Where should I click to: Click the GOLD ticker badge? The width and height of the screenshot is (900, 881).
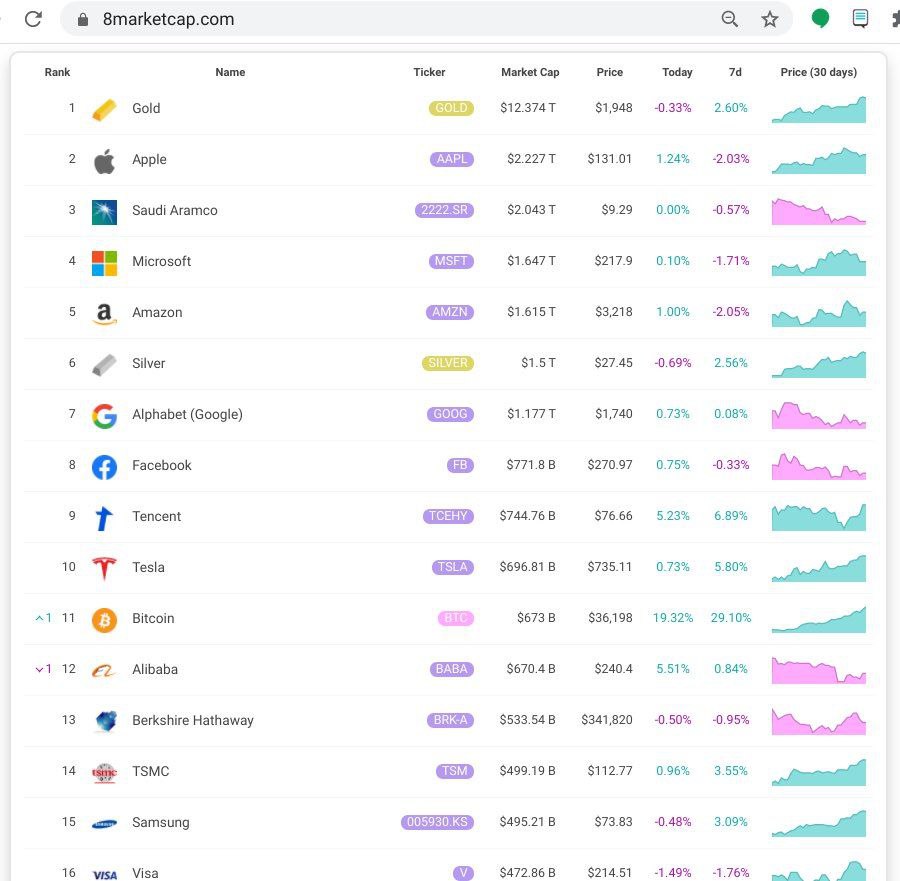[x=451, y=108]
